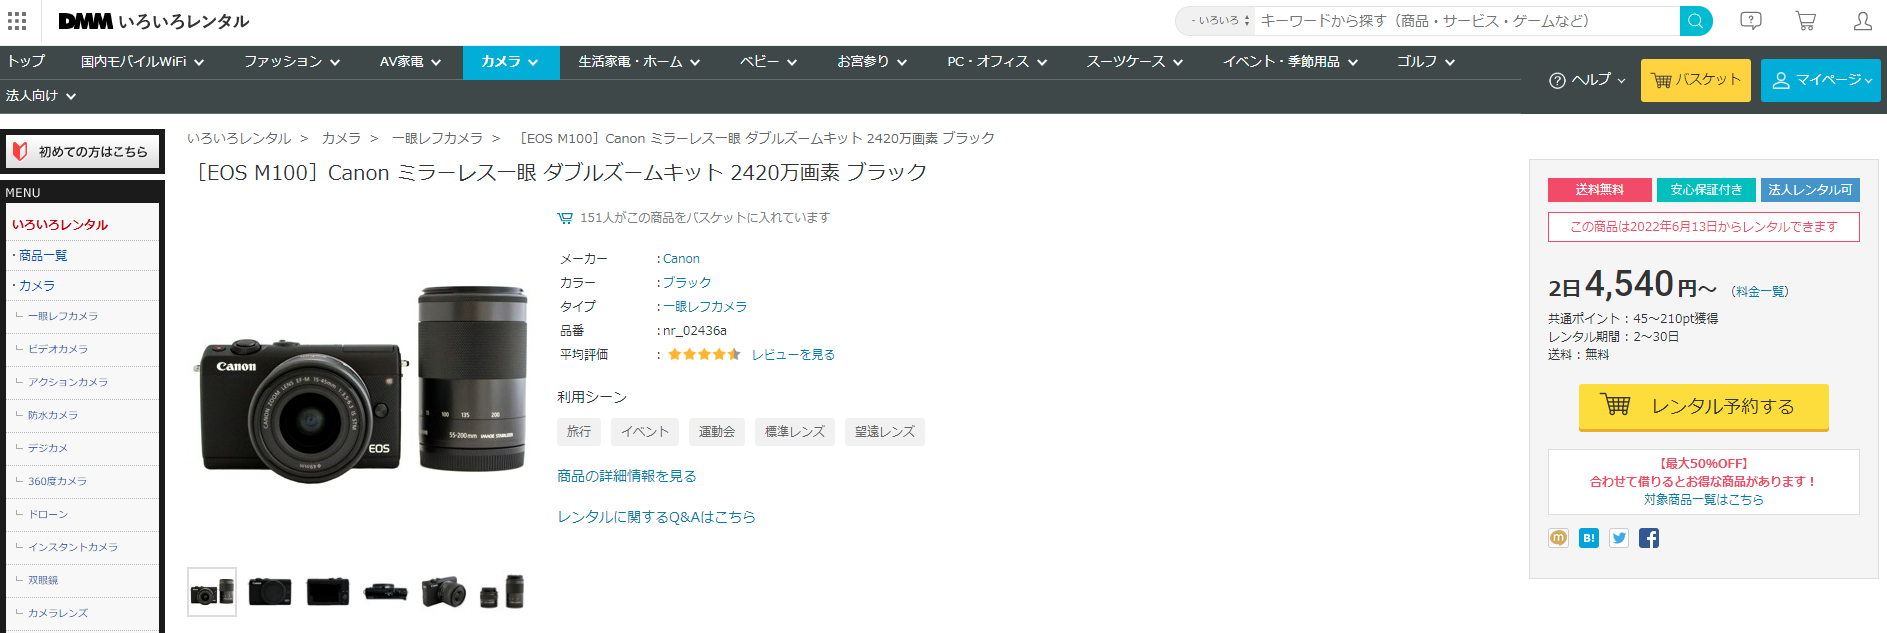Viewport: 1887px width, 633px height.
Task: Open the PC・オフィス nav menu
Action: point(997,62)
